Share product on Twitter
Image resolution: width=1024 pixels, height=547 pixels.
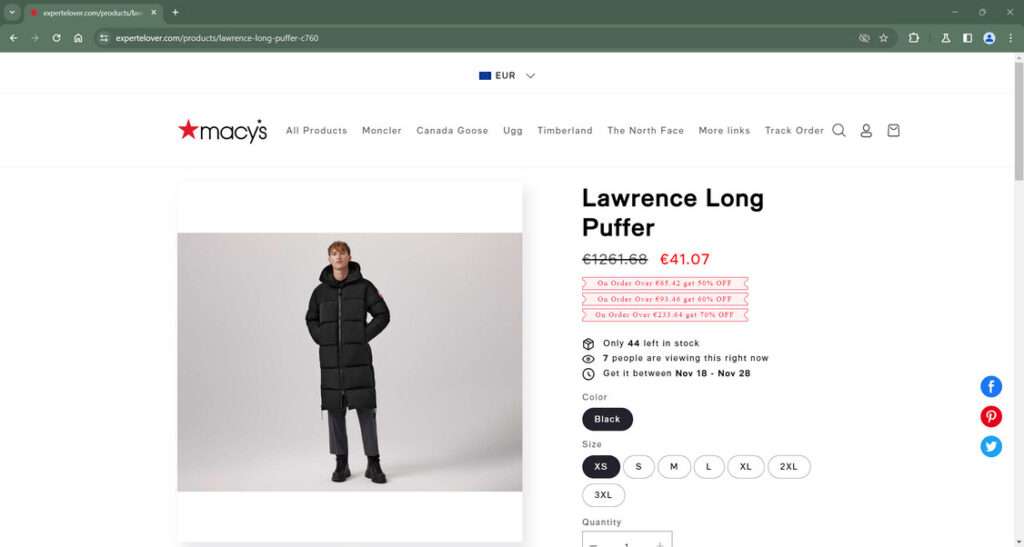(991, 446)
